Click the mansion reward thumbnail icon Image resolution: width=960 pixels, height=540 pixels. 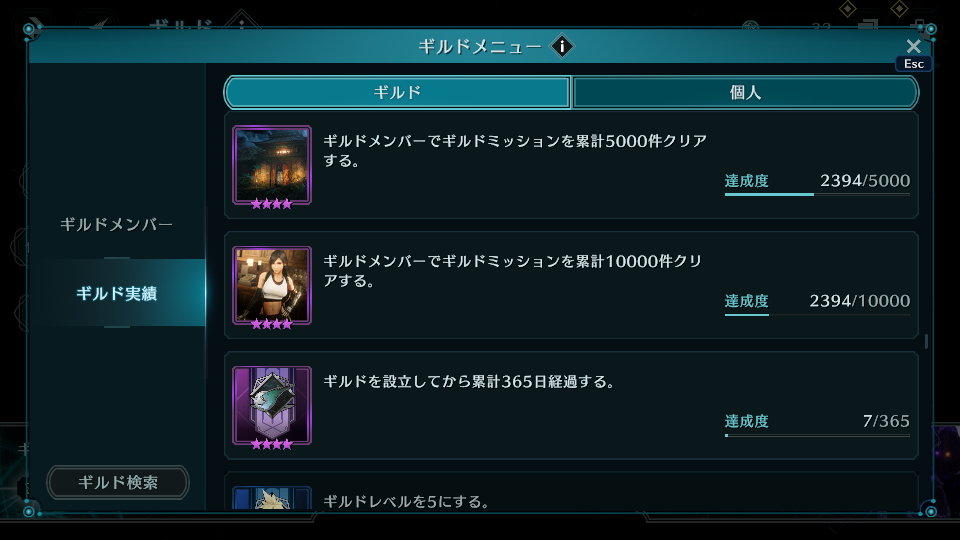(x=272, y=165)
